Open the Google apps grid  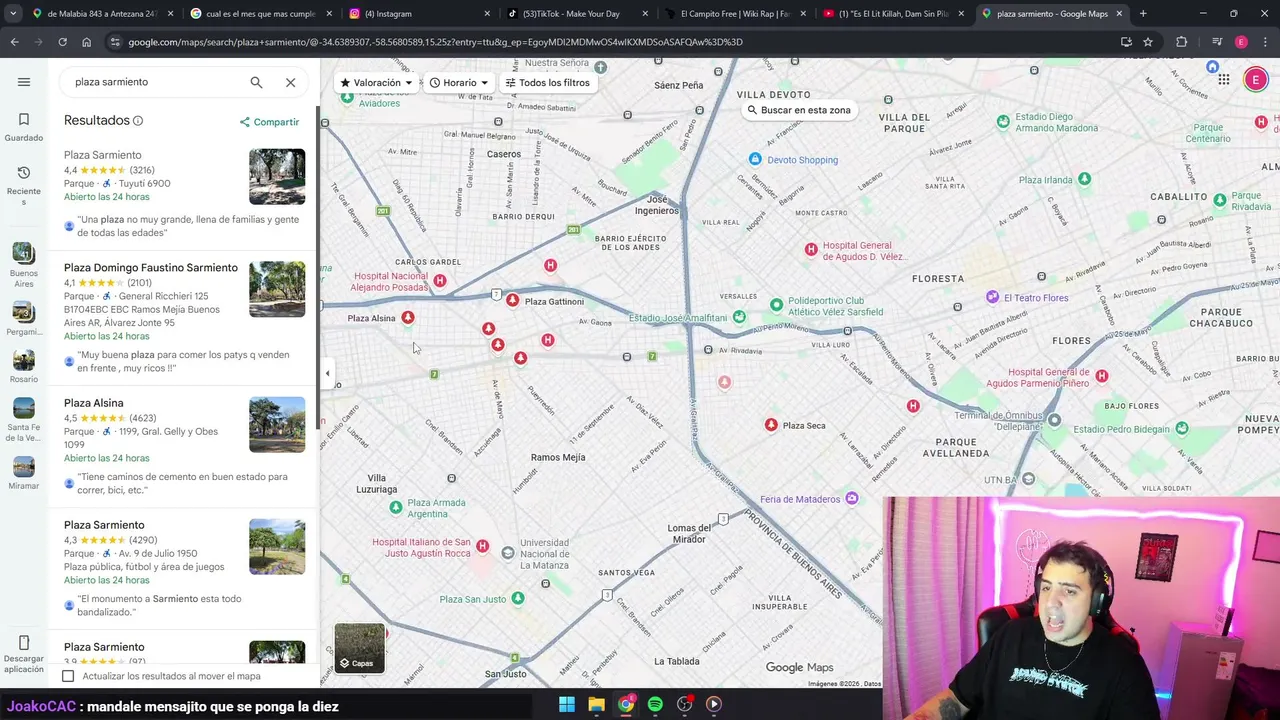point(1223,80)
